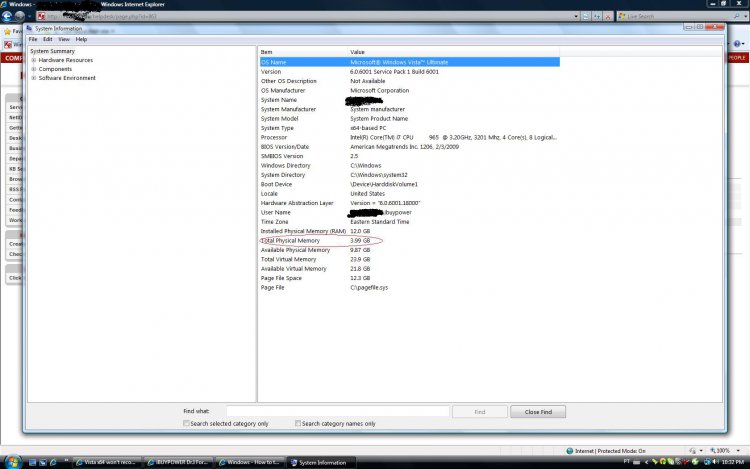Viewport: 750px width, 469px height.
Task: Click the Find button
Action: [x=480, y=412]
